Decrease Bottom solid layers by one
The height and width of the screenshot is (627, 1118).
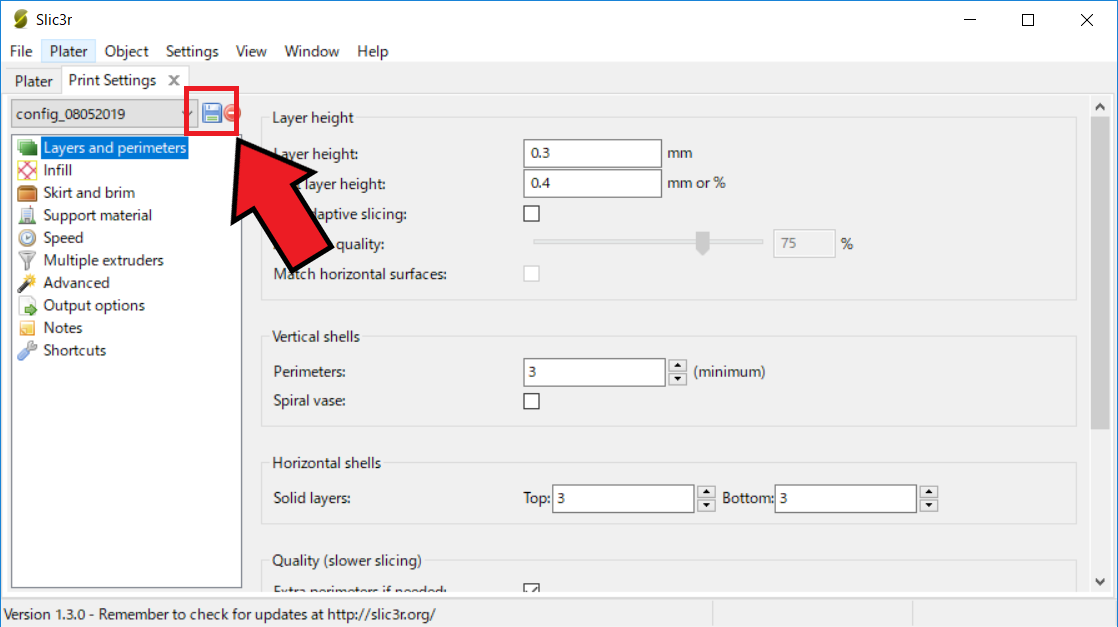[x=928, y=505]
